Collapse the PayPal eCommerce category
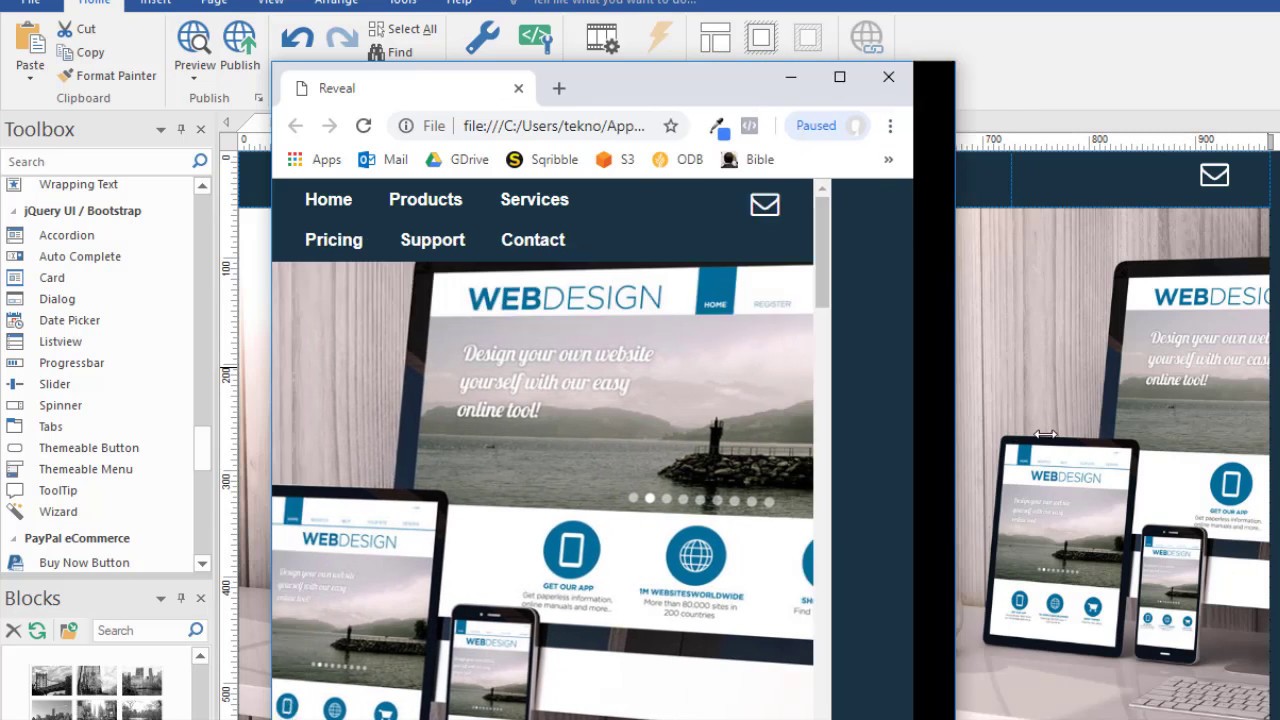 [x=14, y=538]
